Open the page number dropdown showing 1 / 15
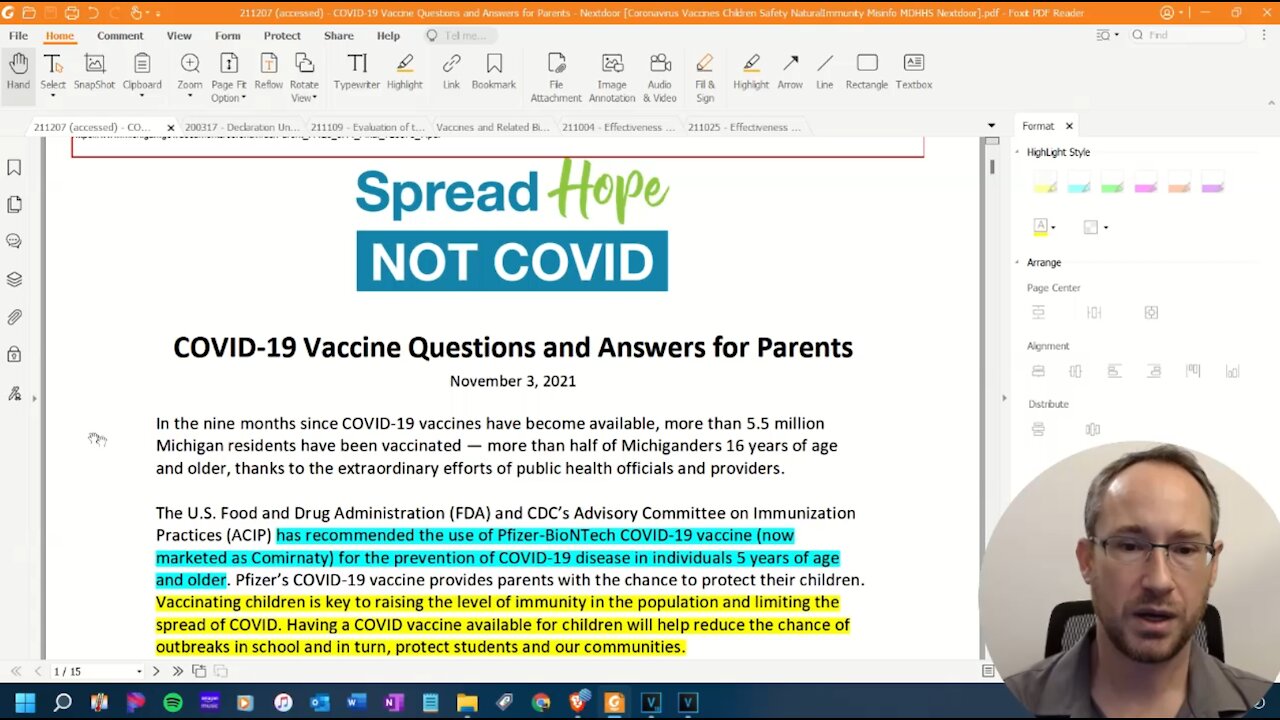 click(x=139, y=671)
